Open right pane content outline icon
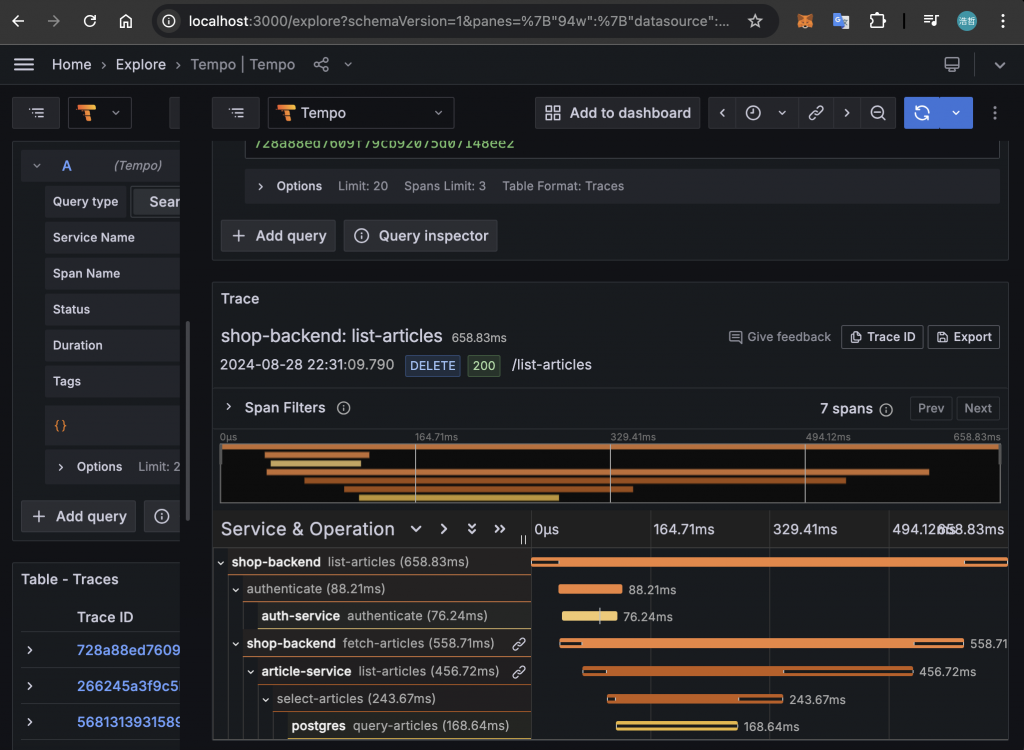This screenshot has width=1024, height=750. pyautogui.click(x=236, y=113)
